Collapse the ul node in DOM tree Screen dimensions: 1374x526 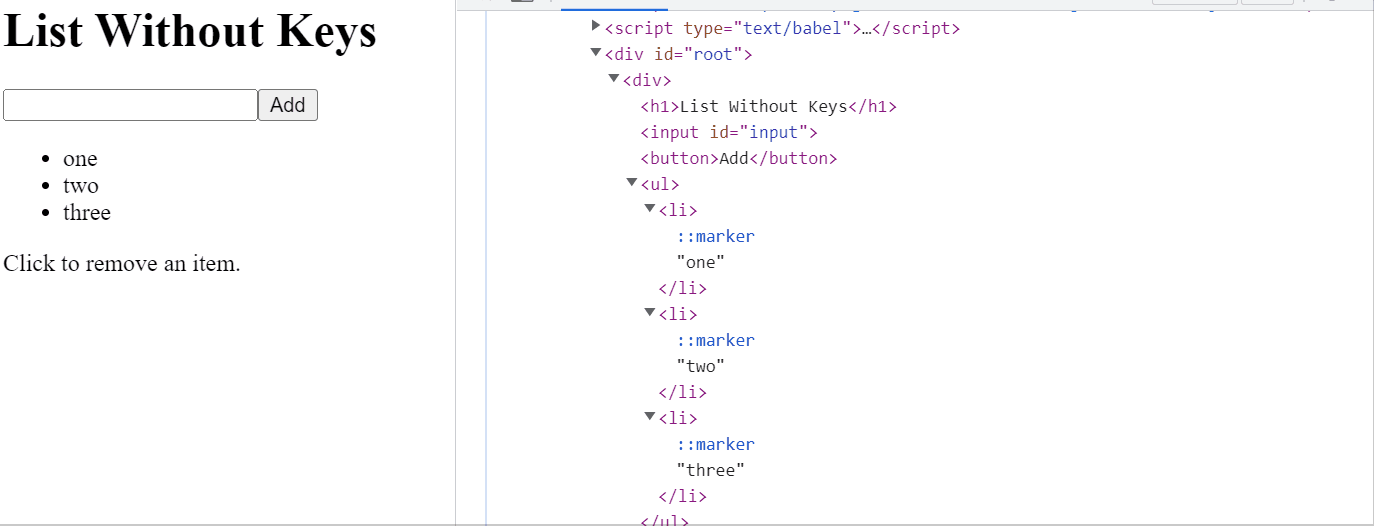coord(632,182)
